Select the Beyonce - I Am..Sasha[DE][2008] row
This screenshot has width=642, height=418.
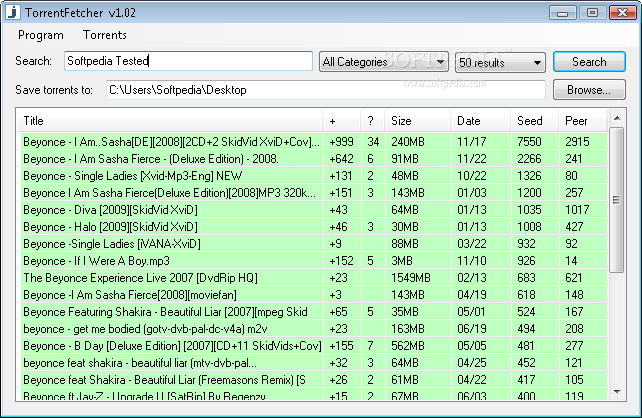pos(314,142)
